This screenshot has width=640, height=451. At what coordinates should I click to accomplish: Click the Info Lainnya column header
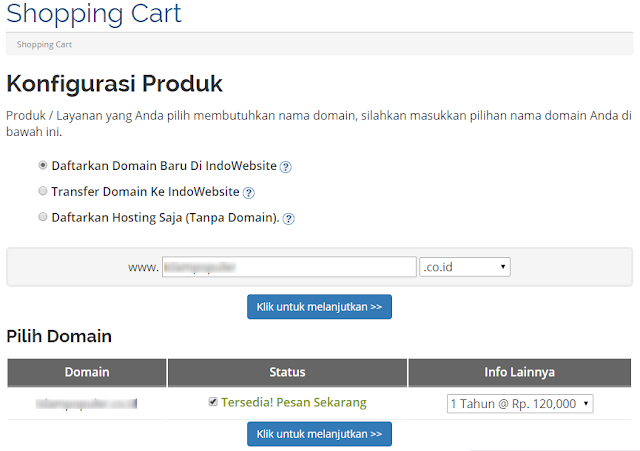point(520,372)
